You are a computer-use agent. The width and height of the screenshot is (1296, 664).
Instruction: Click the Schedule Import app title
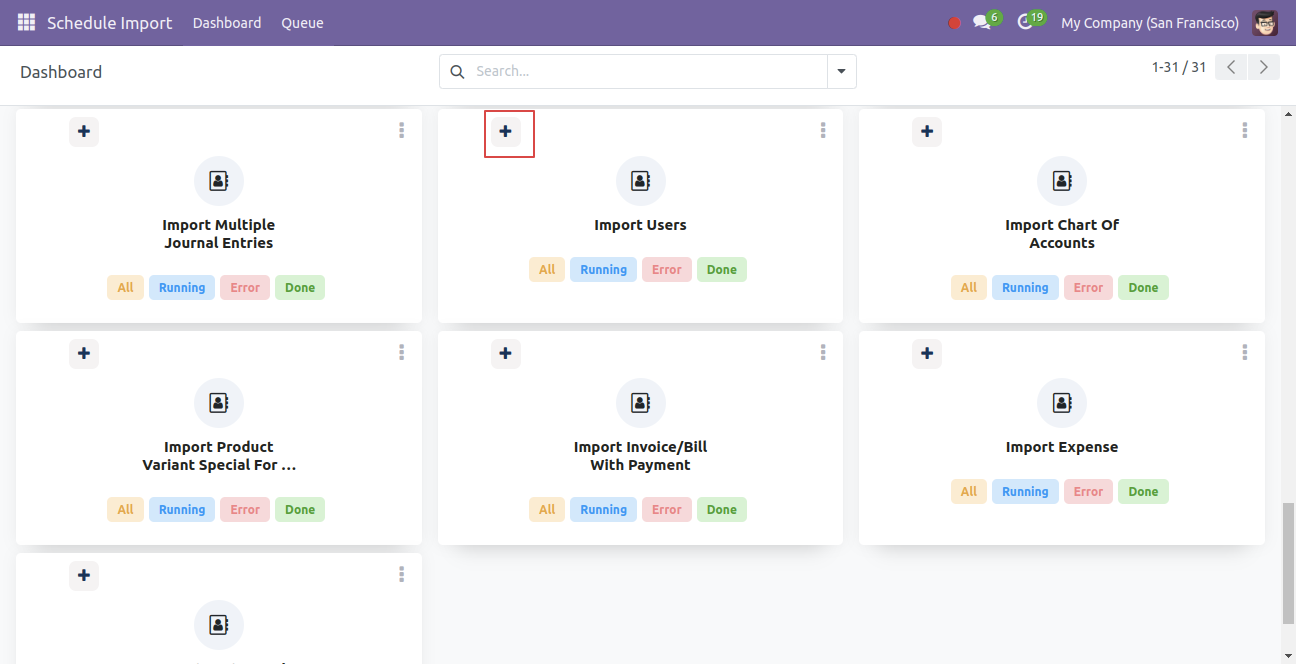pos(110,23)
